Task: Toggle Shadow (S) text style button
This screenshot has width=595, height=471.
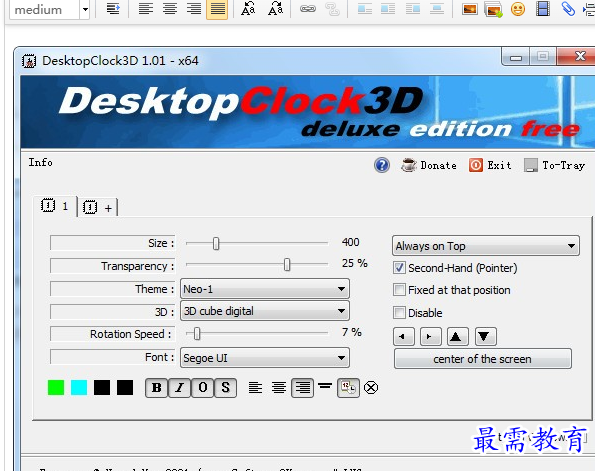Action: [x=225, y=388]
